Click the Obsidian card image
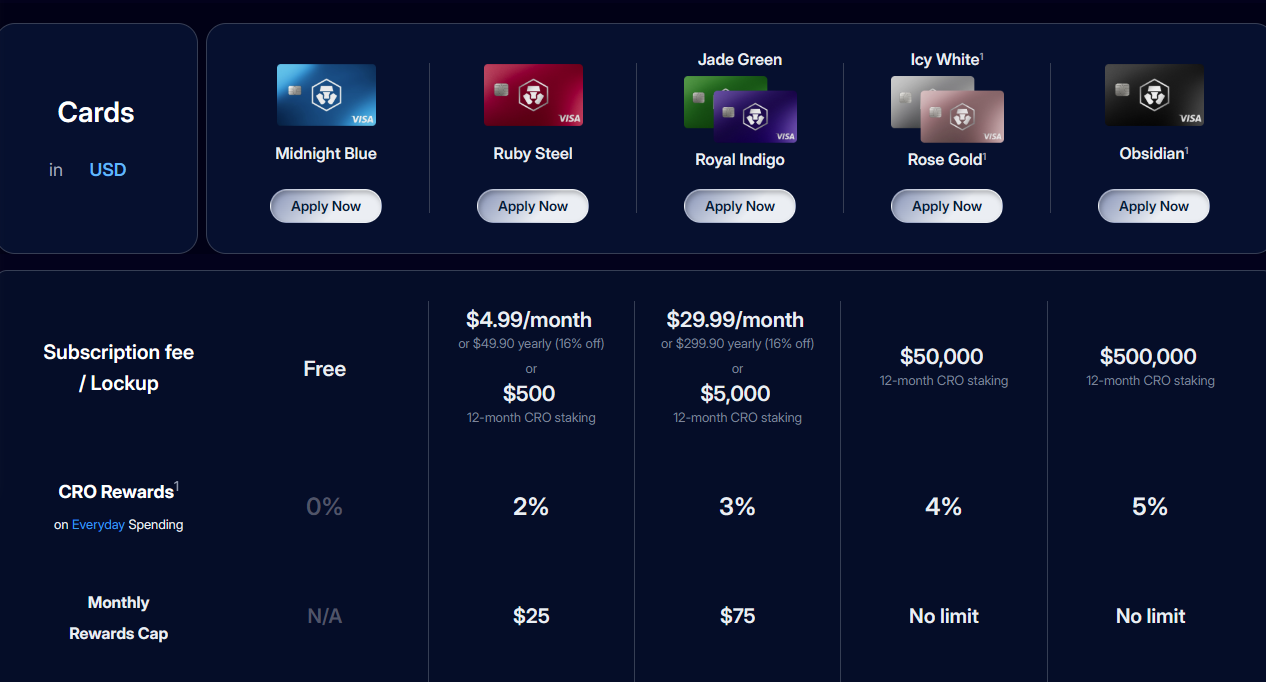Image resolution: width=1266 pixels, height=682 pixels. point(1154,95)
